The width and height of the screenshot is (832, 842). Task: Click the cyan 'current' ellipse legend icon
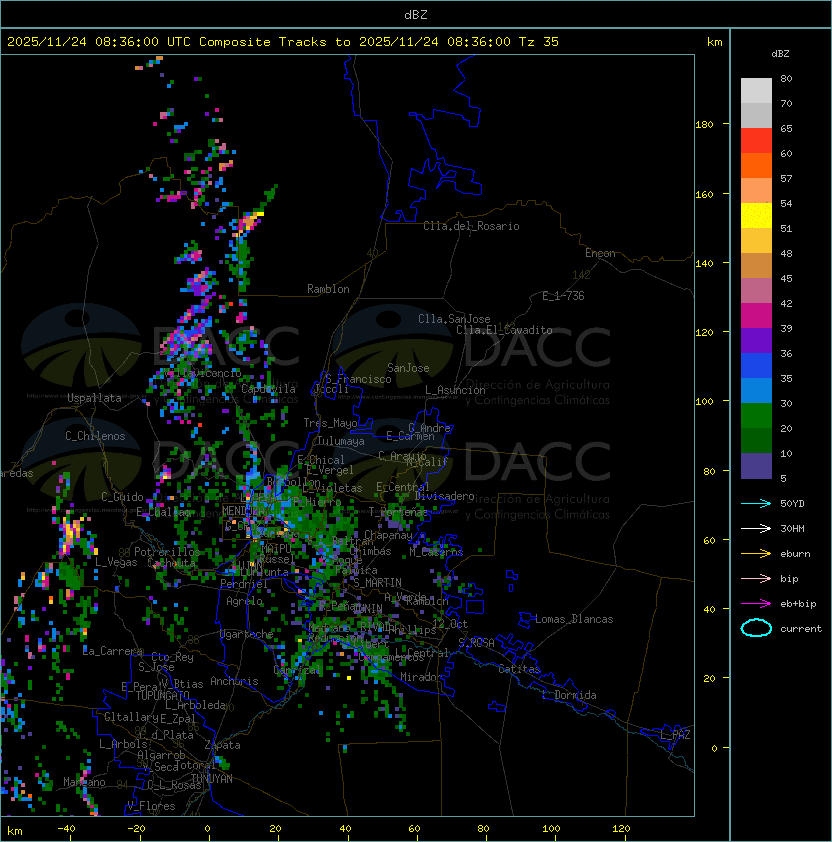coord(756,628)
